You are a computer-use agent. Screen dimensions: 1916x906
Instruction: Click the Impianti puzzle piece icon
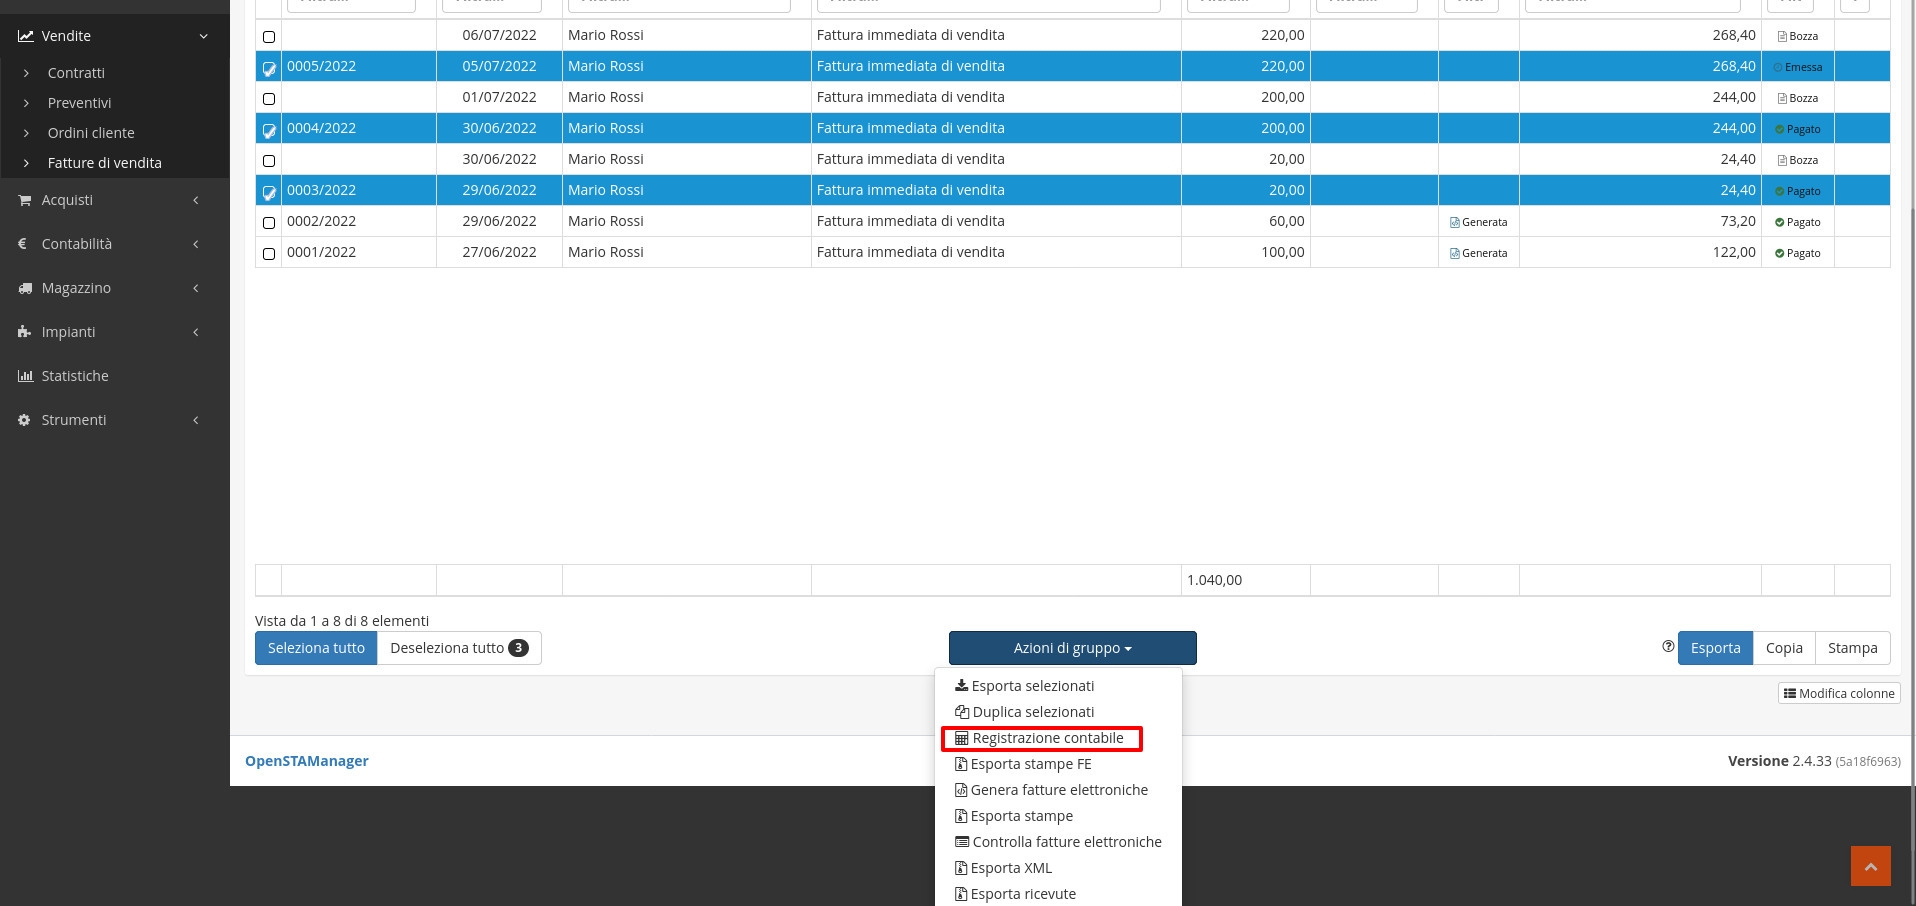(x=25, y=332)
